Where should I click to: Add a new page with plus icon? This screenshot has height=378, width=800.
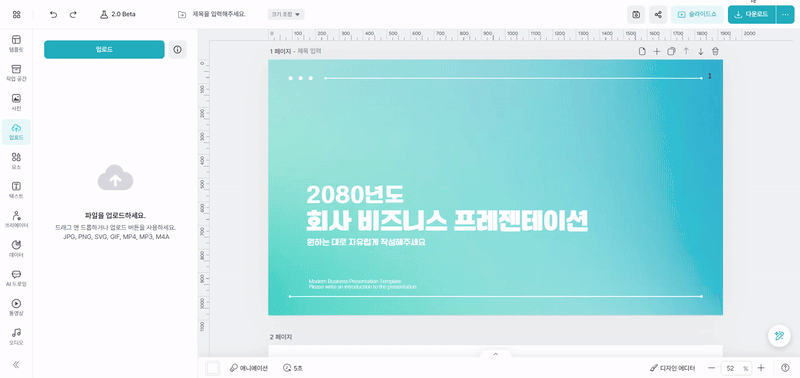coord(657,51)
